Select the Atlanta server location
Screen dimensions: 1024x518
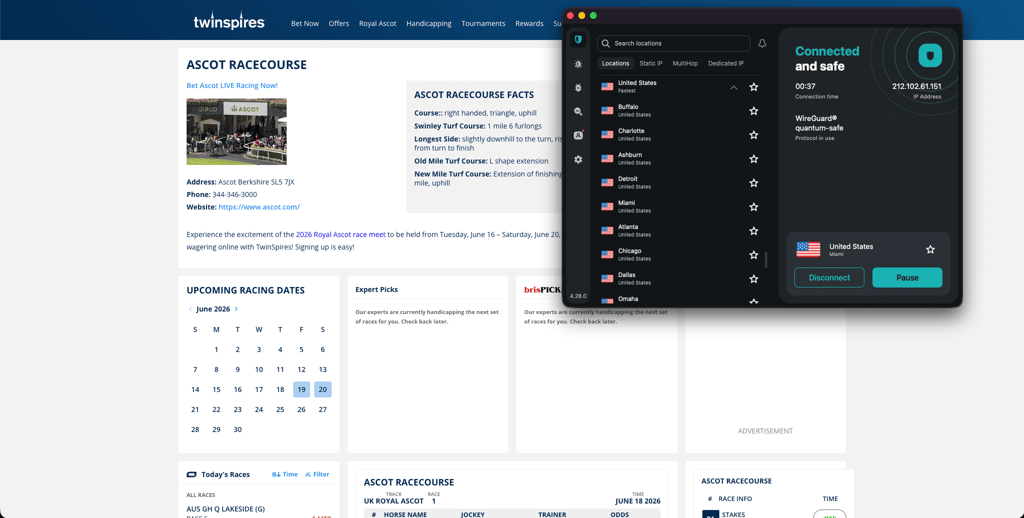click(x=671, y=231)
